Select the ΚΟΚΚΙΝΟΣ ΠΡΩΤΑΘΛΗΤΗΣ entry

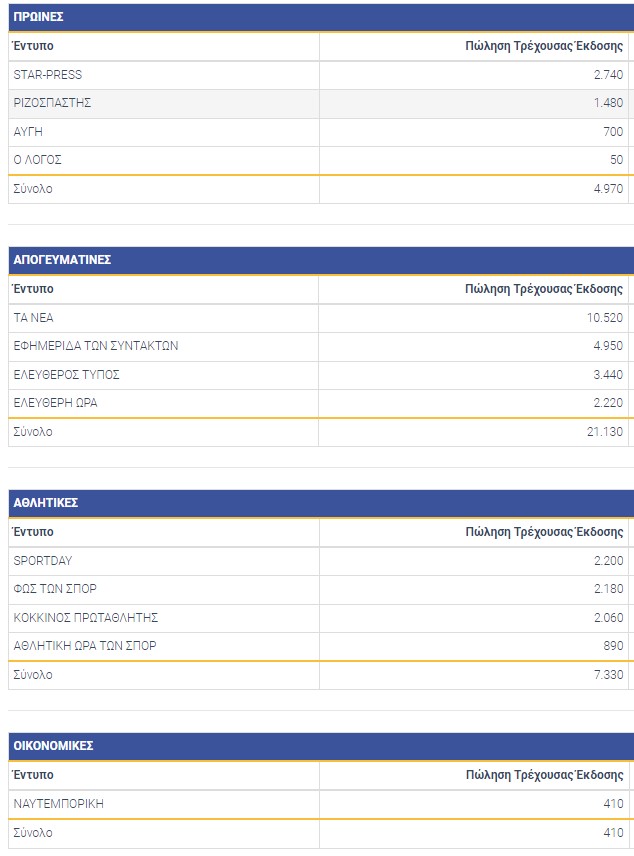[x=86, y=617]
